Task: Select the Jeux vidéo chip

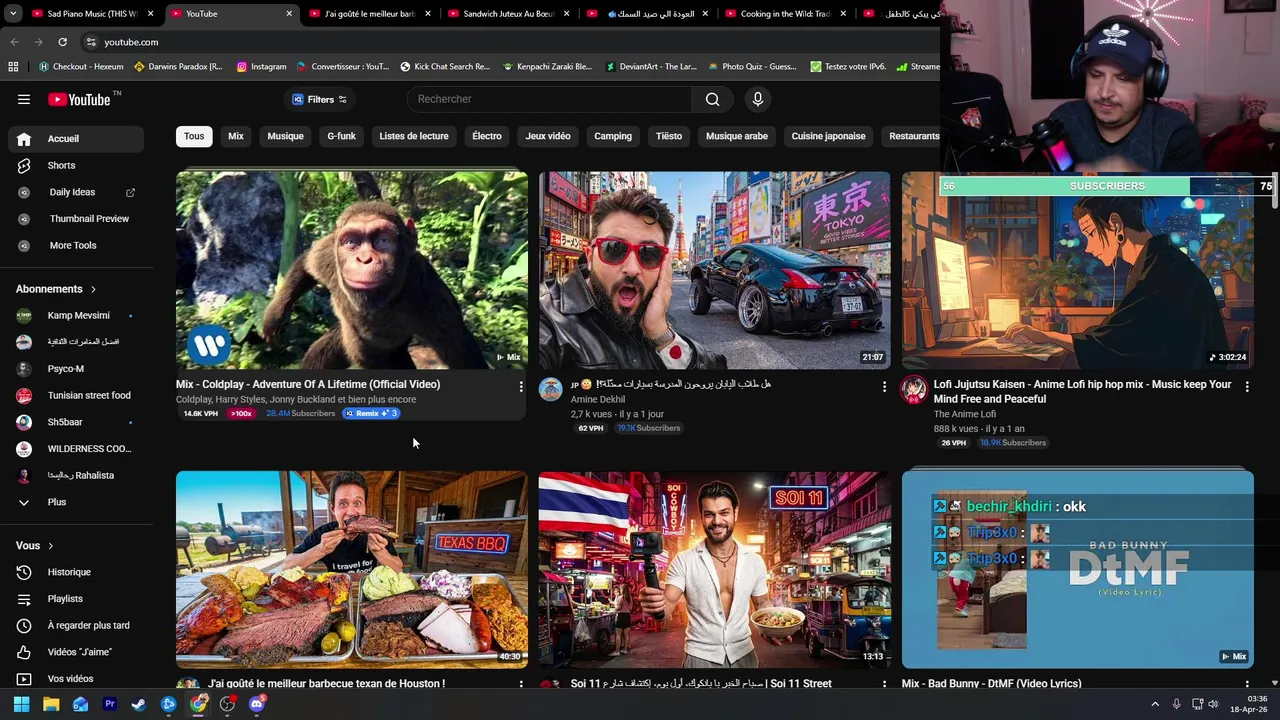Action: click(548, 136)
